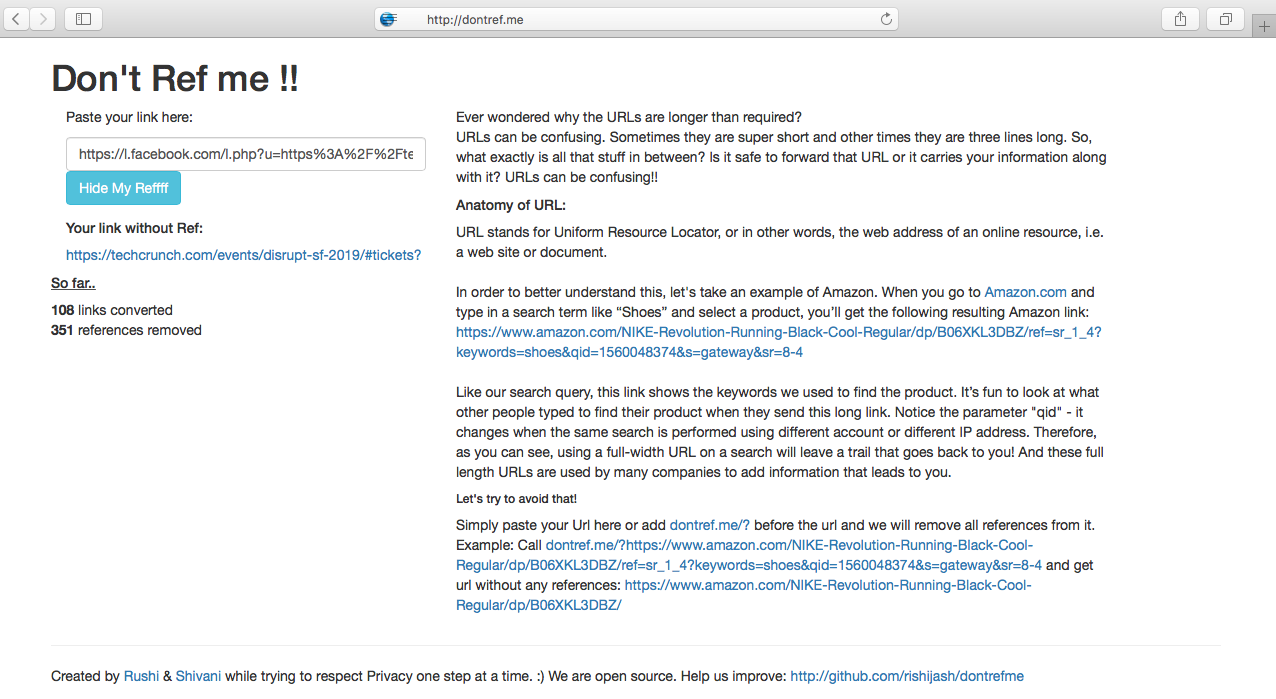Open a new tab with plus button
Viewport: 1276px width, 699px height.
tap(1264, 27)
